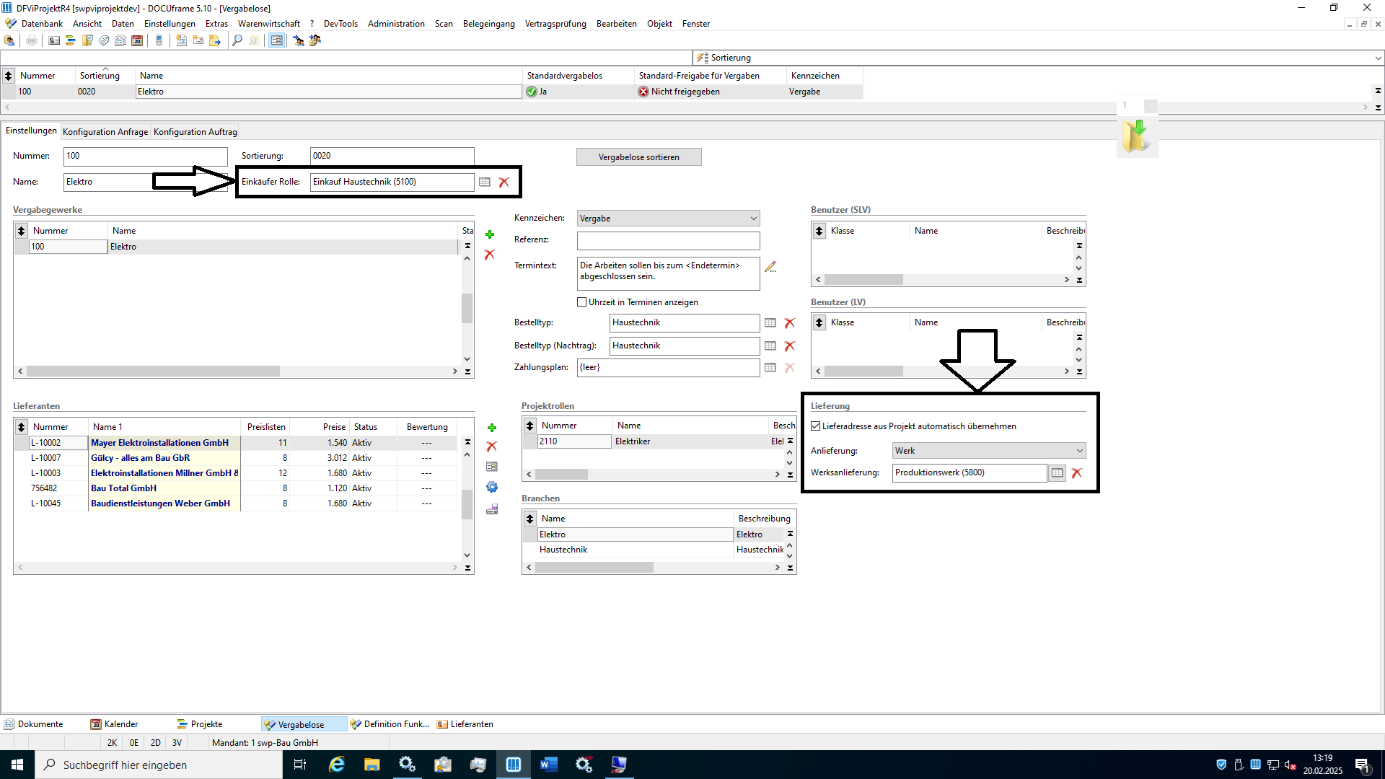Switch to Dokumente bottom tab
This screenshot has width=1385, height=779.
[x=33, y=724]
